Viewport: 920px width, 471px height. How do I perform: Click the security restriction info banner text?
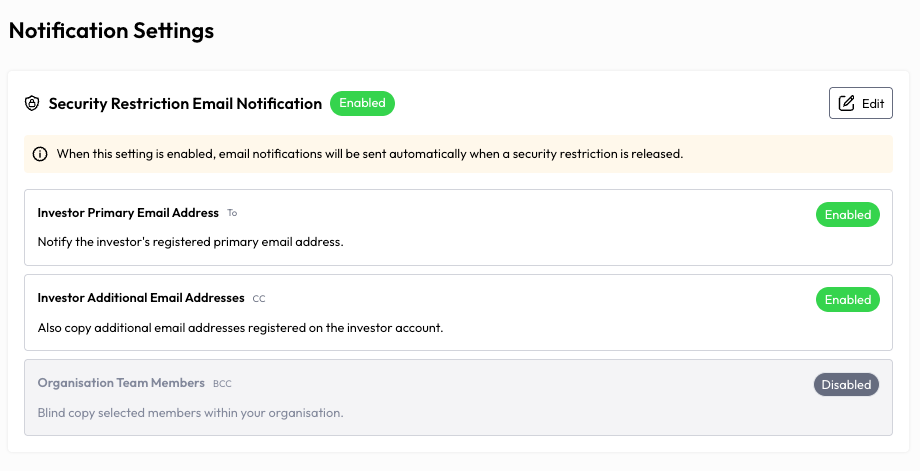point(370,154)
